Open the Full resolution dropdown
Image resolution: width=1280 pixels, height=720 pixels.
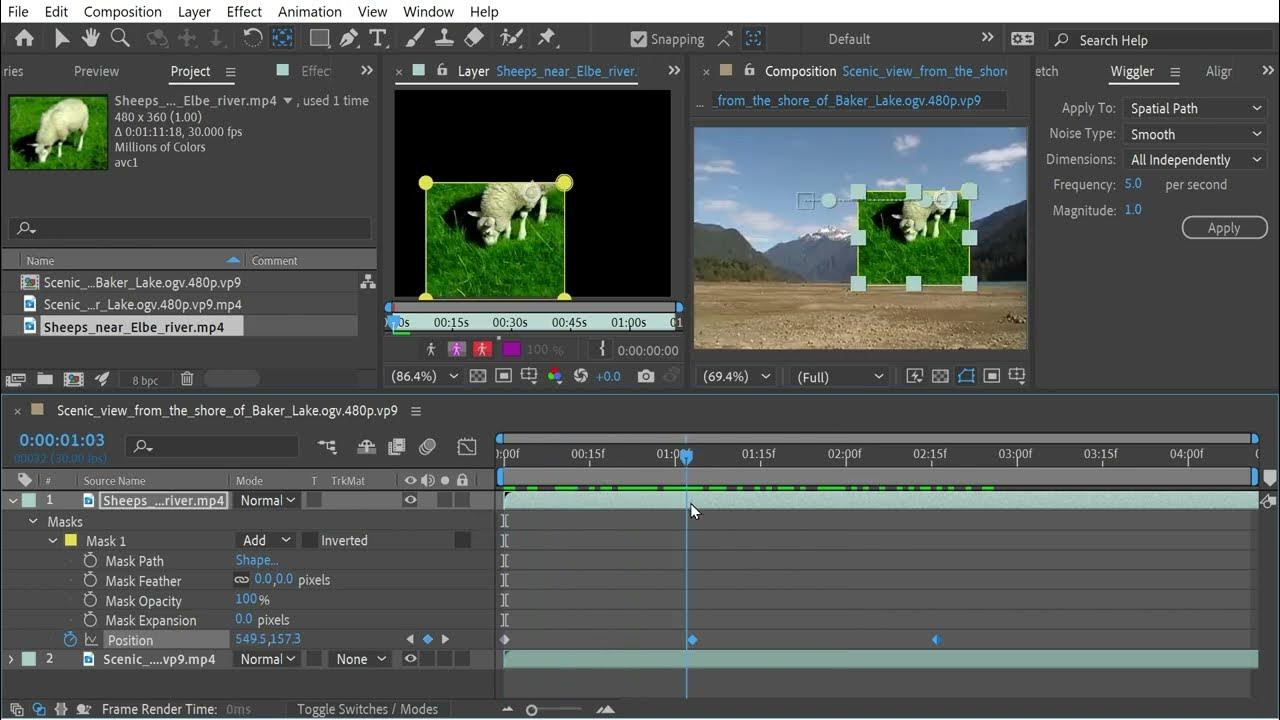coord(840,376)
